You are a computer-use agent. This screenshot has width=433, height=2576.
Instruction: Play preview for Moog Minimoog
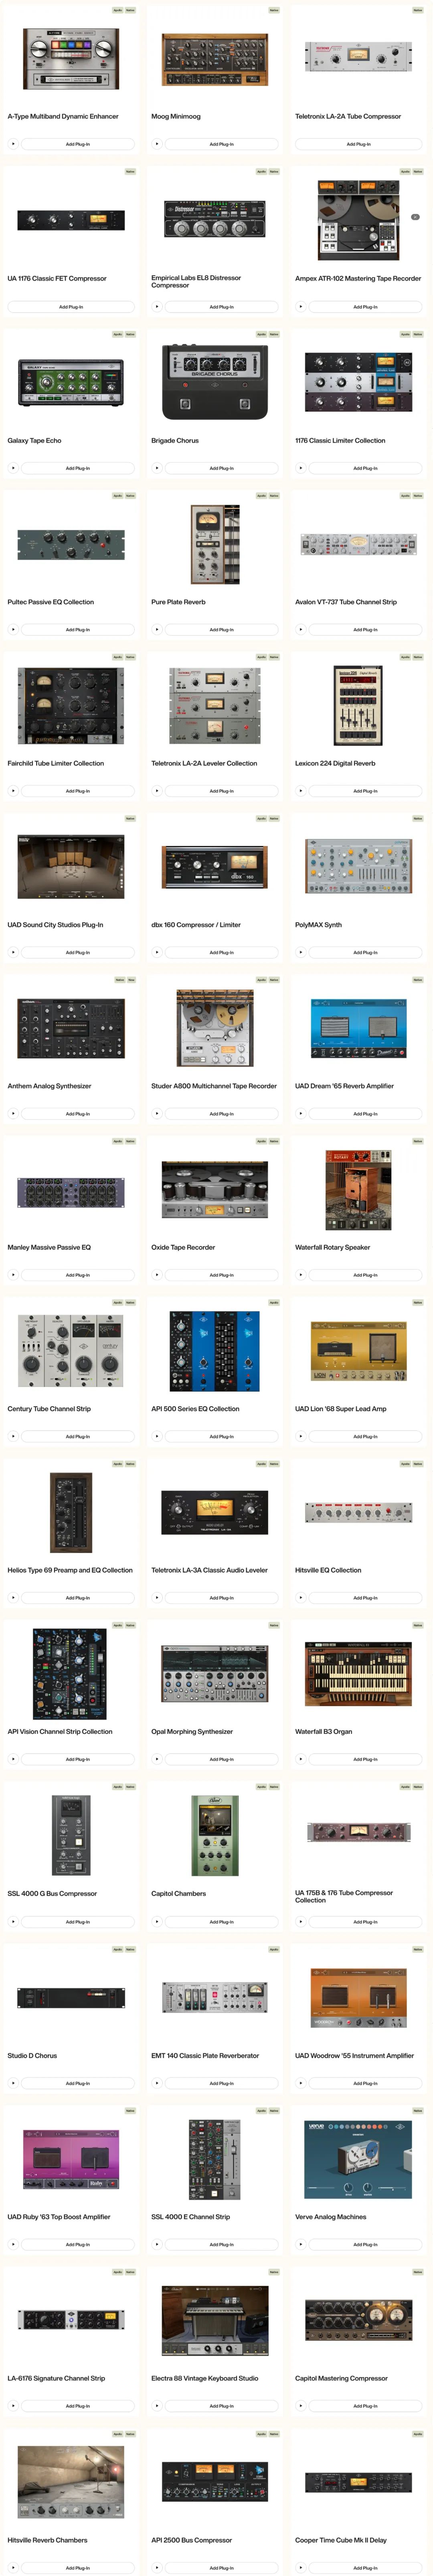157,144
